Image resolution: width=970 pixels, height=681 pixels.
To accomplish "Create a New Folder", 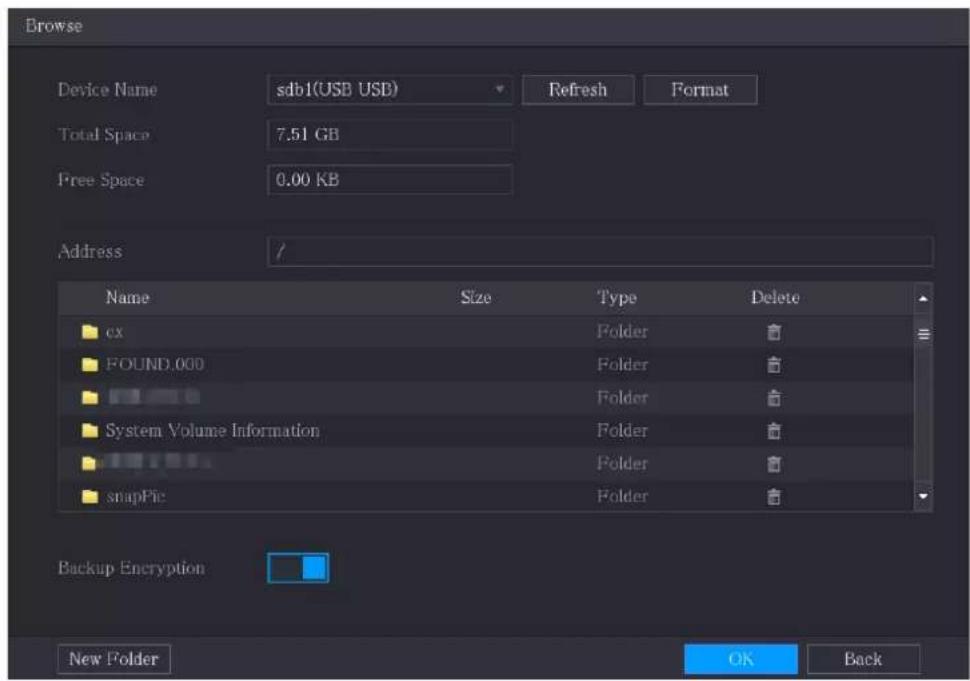I will 114,659.
